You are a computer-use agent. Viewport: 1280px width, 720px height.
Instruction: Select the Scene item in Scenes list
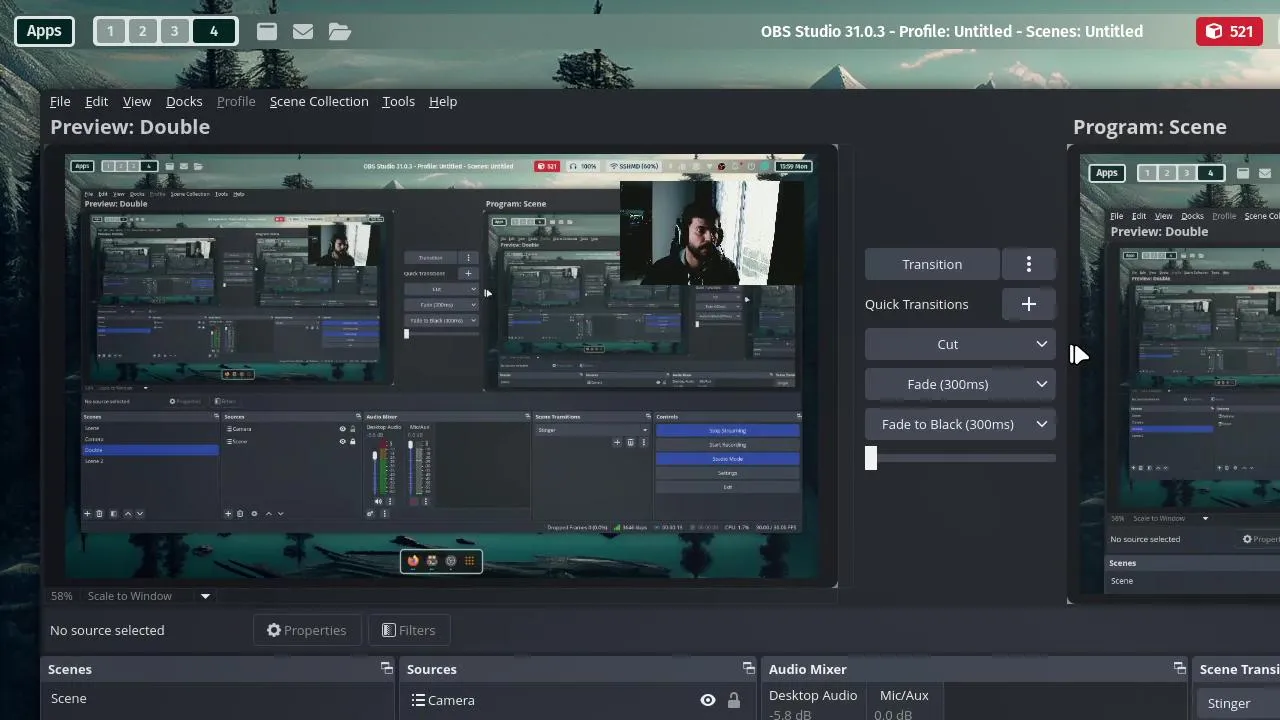point(217,698)
